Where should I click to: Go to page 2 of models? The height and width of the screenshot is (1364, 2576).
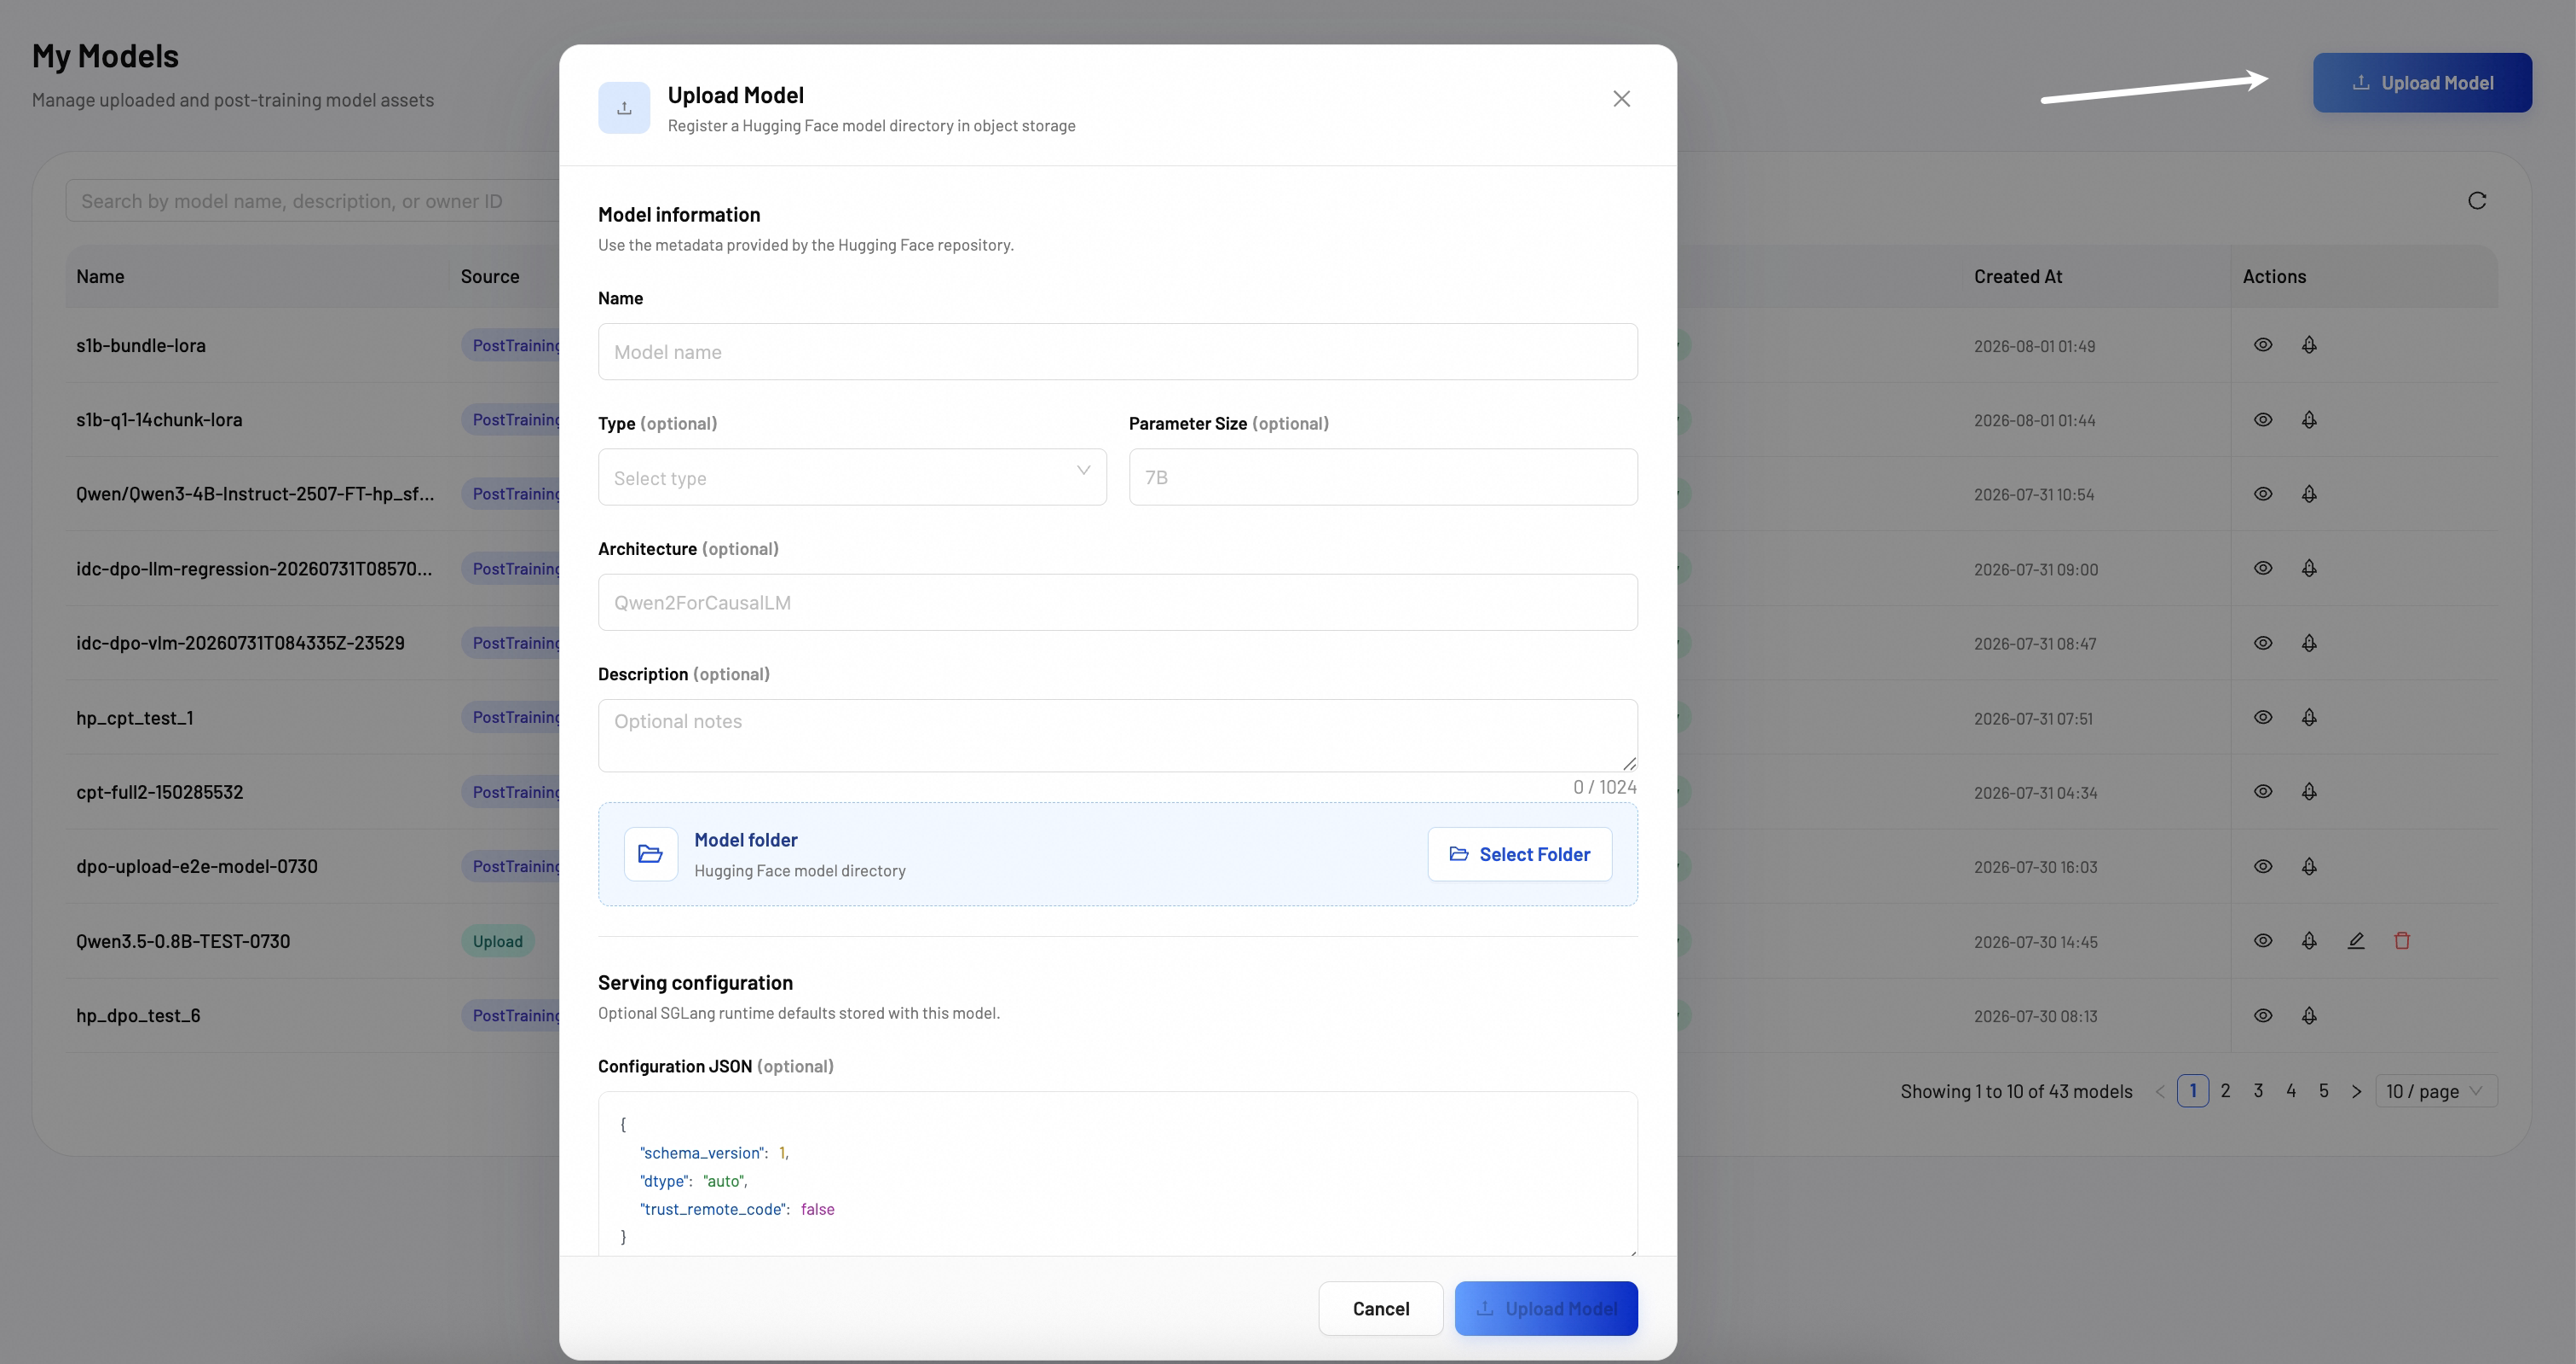tap(2225, 1091)
